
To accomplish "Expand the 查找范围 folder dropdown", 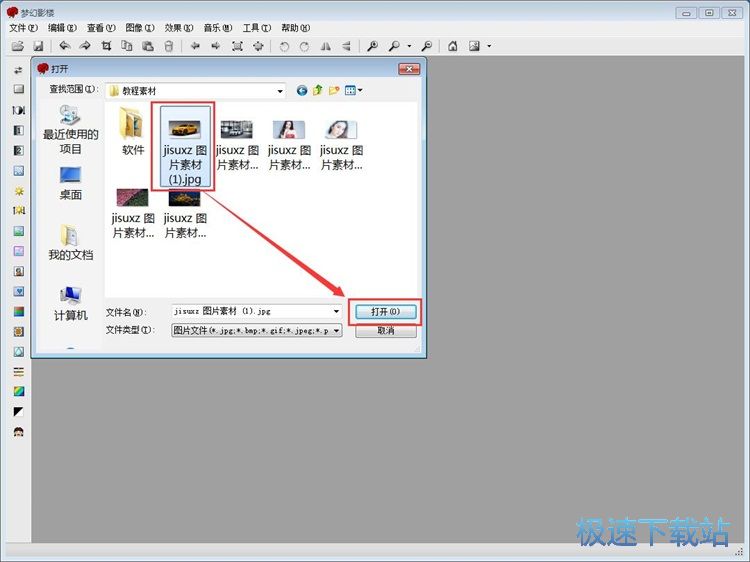I will tap(280, 90).
